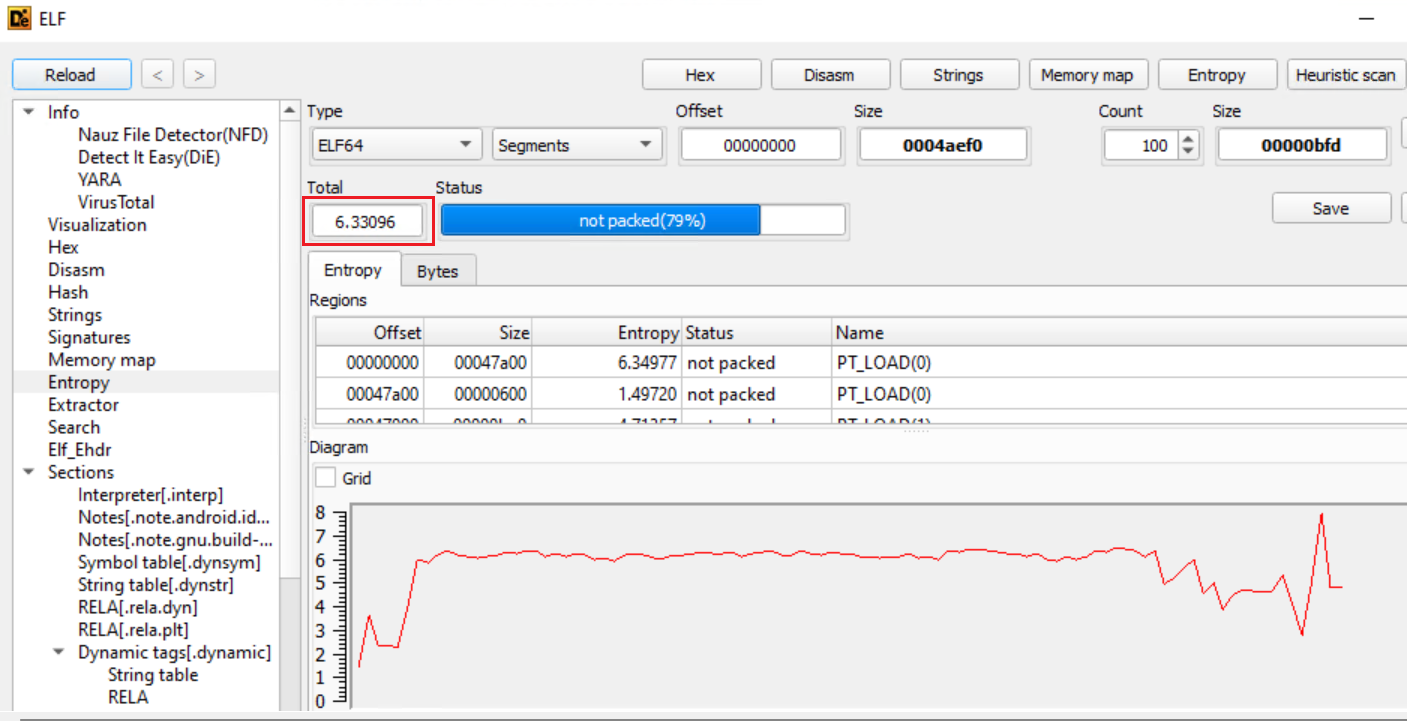This screenshot has height=721, width=1407.
Task: Collapse the Sections tree node
Action: (28, 472)
